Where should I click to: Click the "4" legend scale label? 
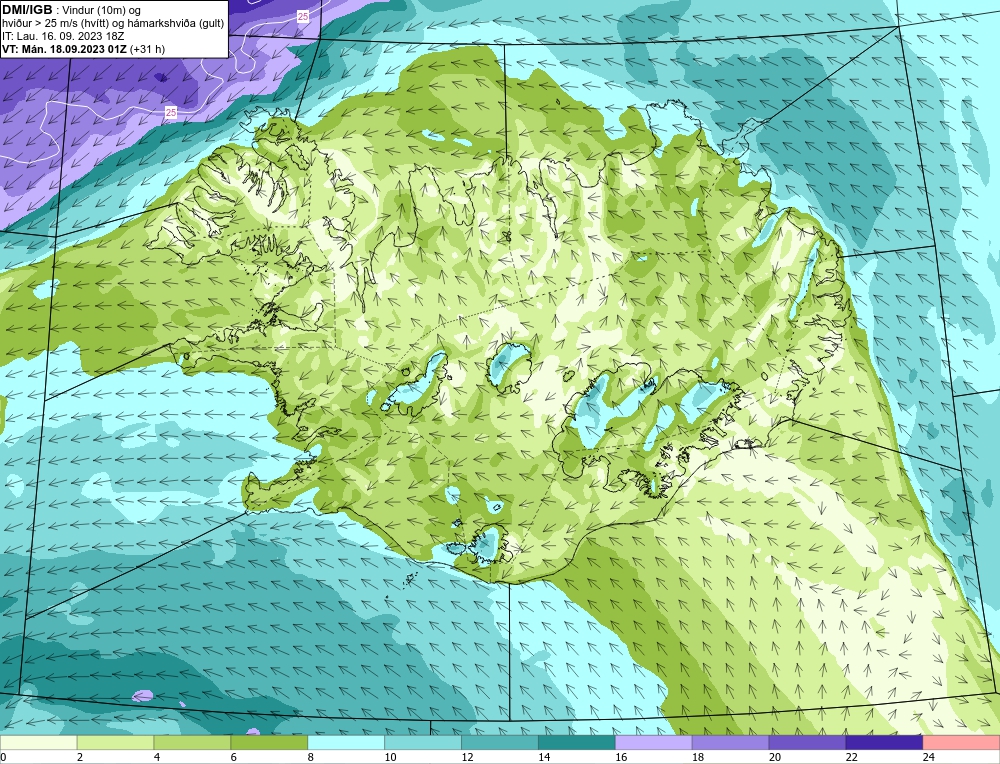point(157,757)
